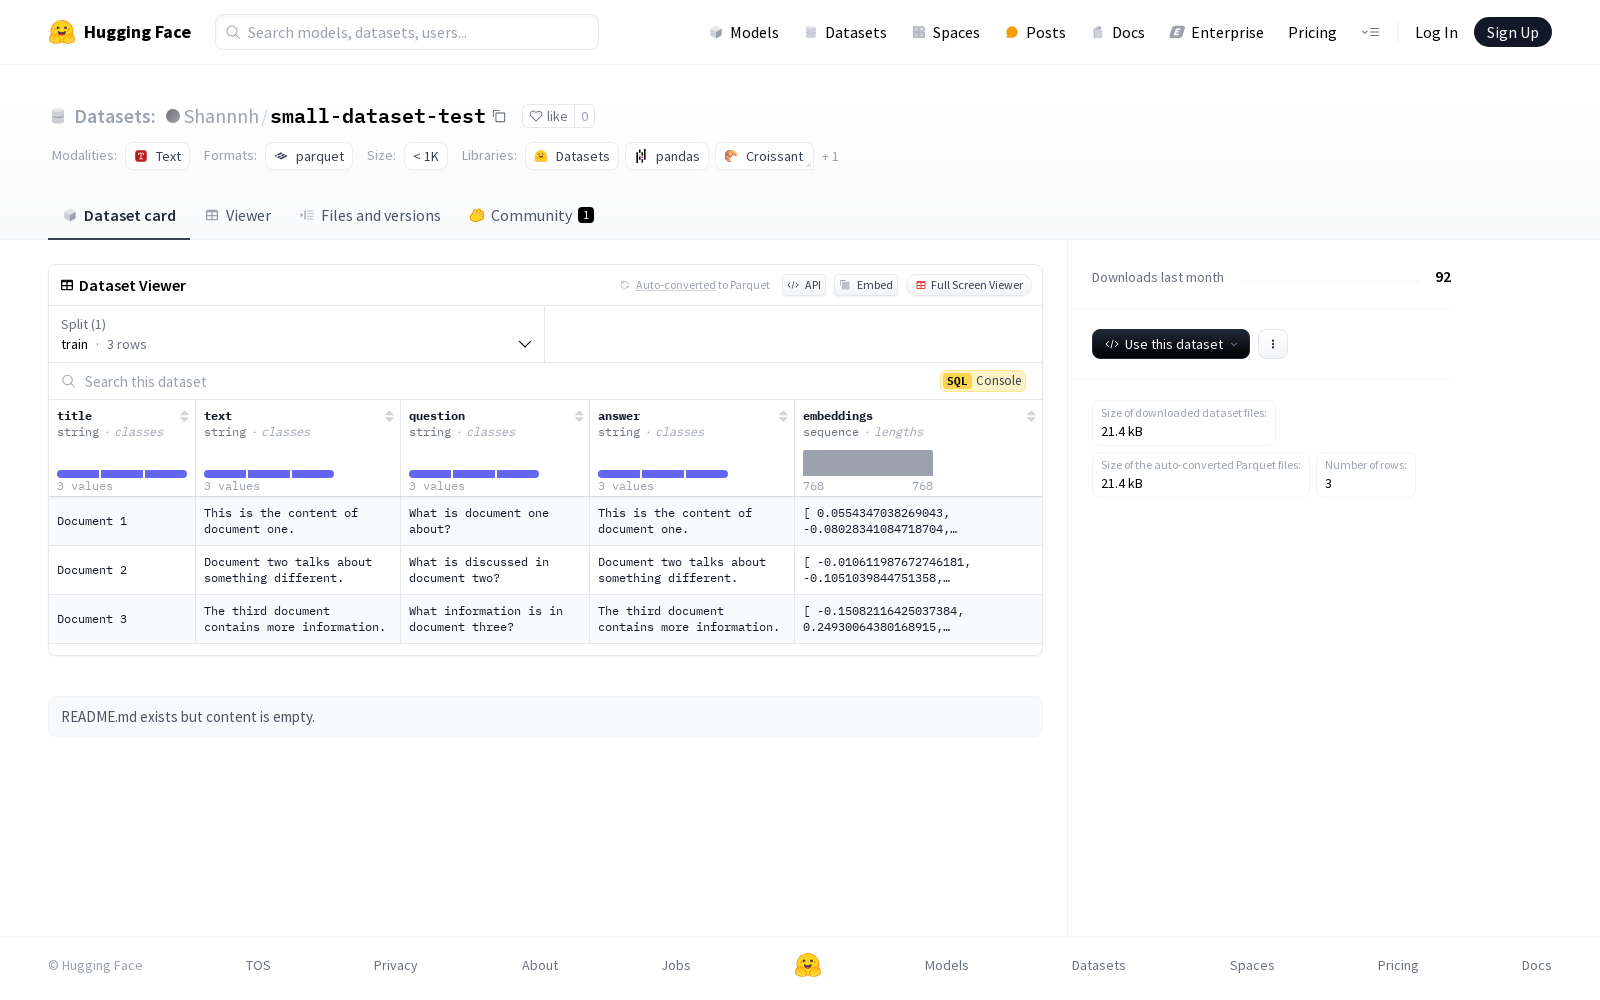This screenshot has width=1600, height=1000.
Task: Open Pricing in the top navigation
Action: coord(1312,32)
